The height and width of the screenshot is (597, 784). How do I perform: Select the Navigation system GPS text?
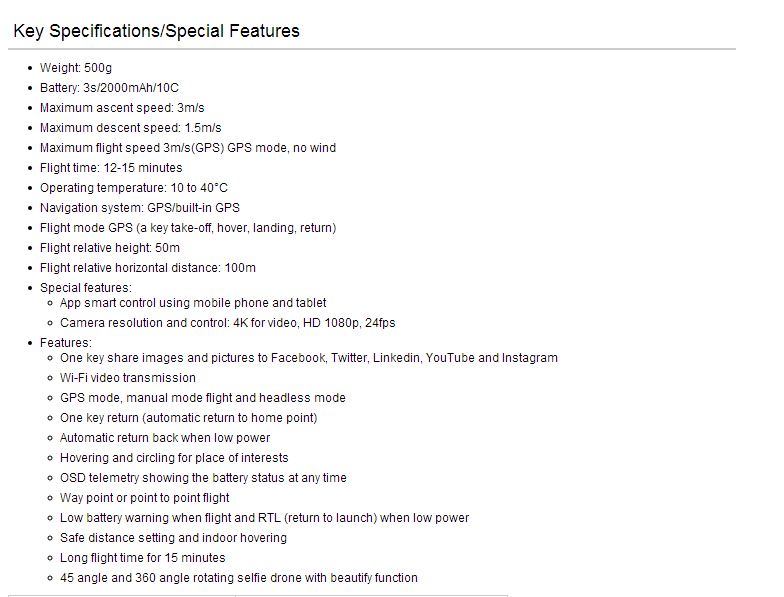click(x=140, y=208)
